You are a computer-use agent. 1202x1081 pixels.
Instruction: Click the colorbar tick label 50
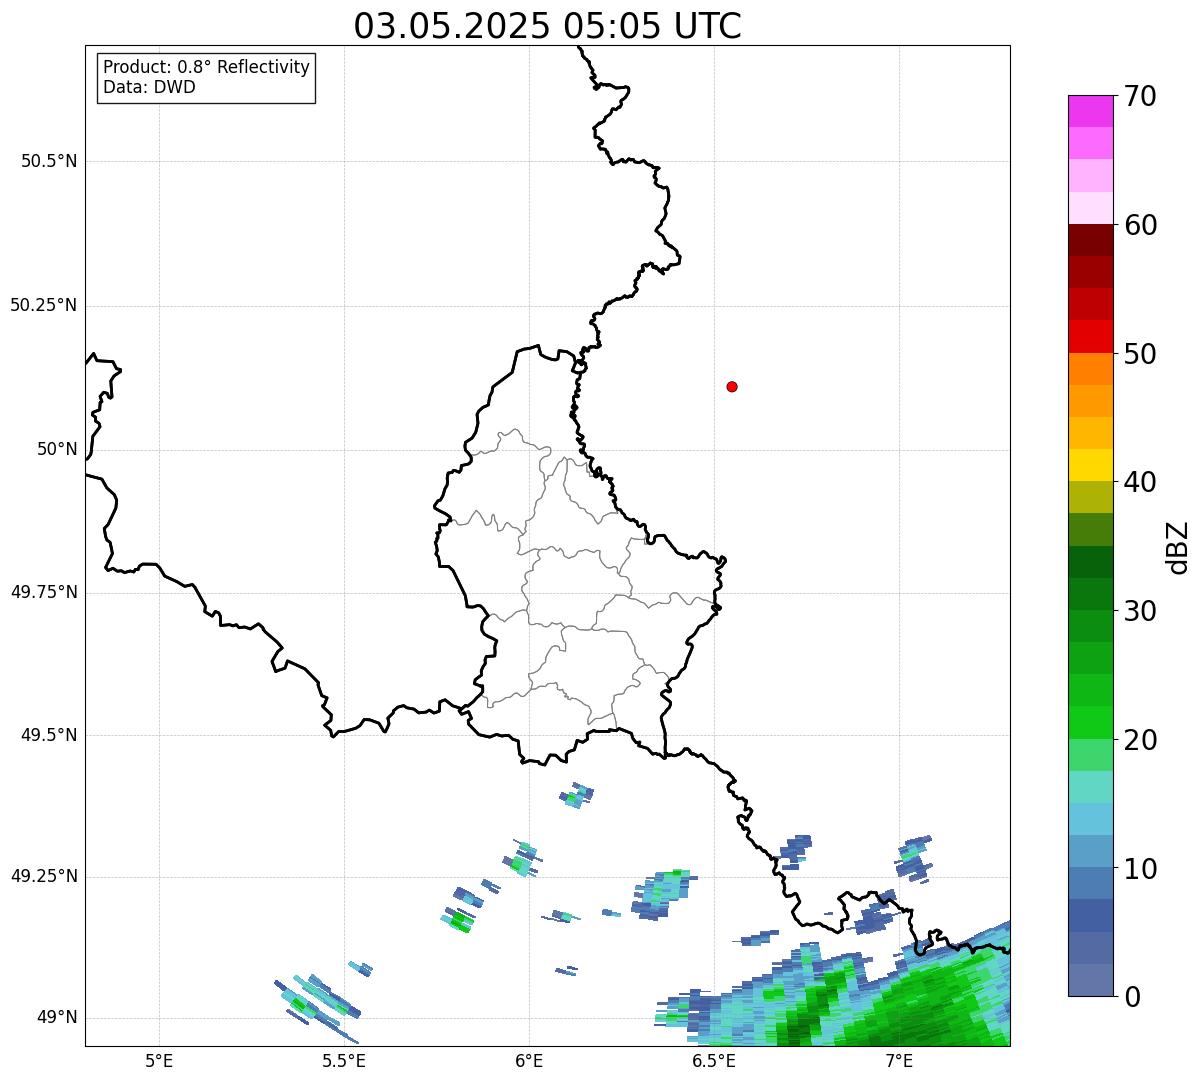pos(1140,354)
